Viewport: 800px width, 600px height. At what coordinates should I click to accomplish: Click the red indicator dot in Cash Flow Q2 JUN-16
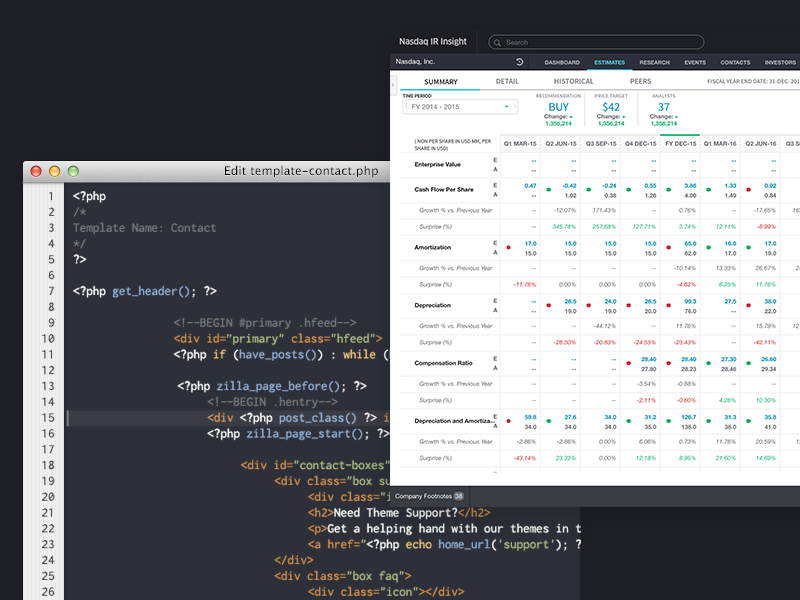[748, 189]
